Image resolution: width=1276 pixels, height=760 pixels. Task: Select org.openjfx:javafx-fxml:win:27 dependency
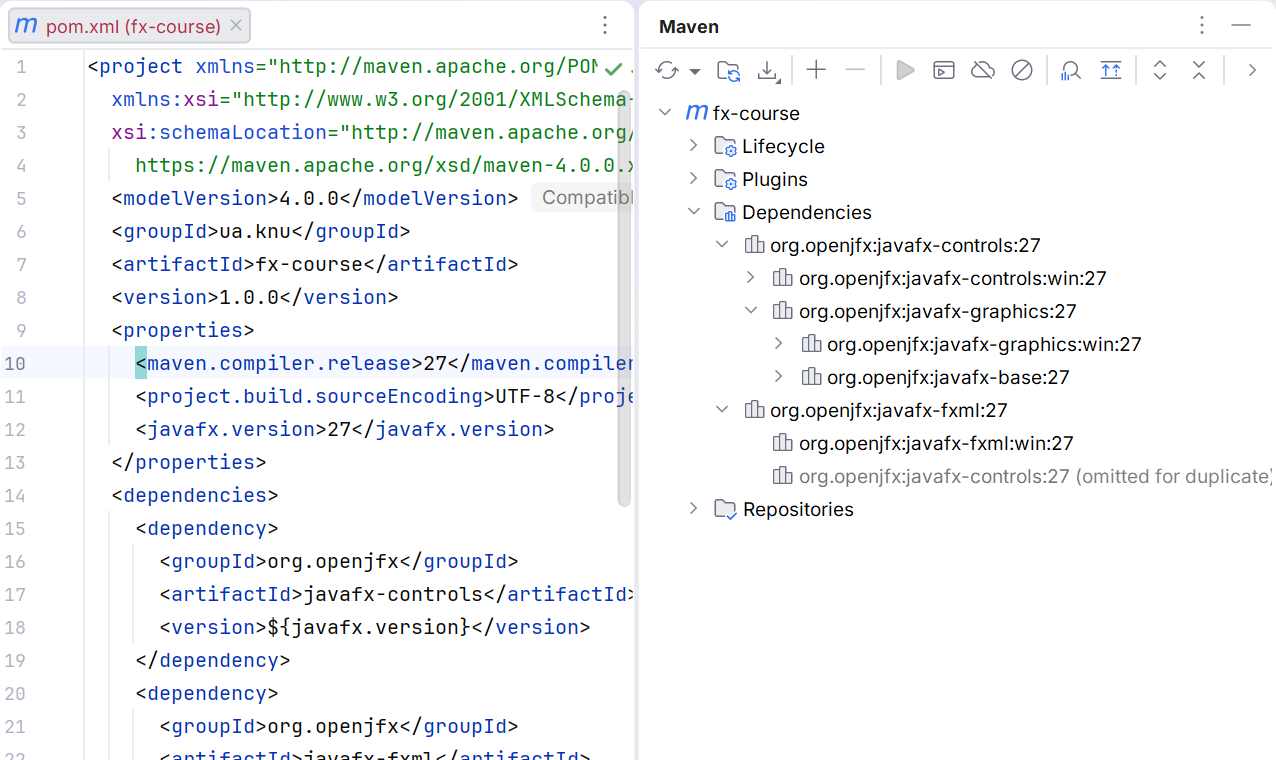[936, 443]
